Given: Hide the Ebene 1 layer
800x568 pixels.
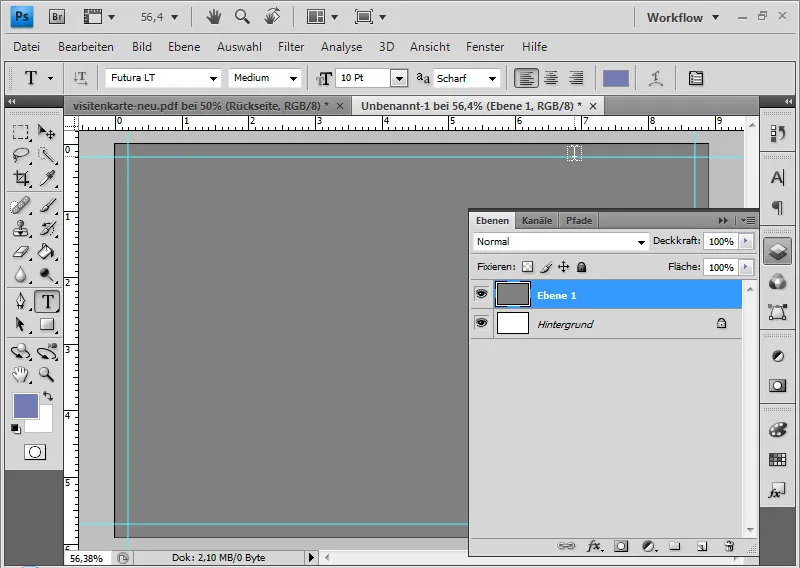Looking at the screenshot, I should [x=481, y=294].
